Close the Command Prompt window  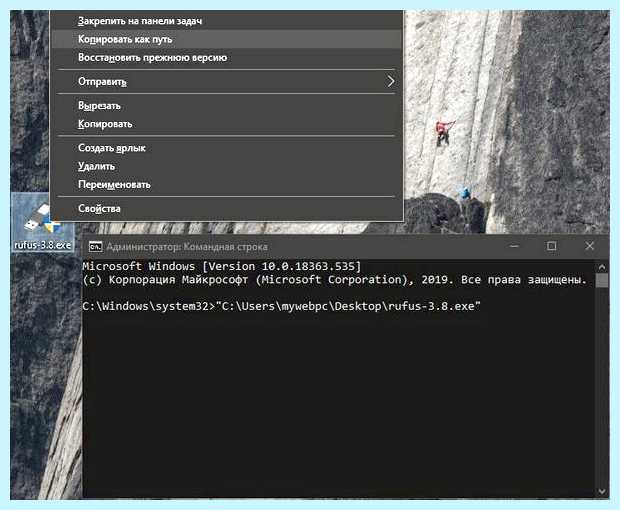coord(589,246)
